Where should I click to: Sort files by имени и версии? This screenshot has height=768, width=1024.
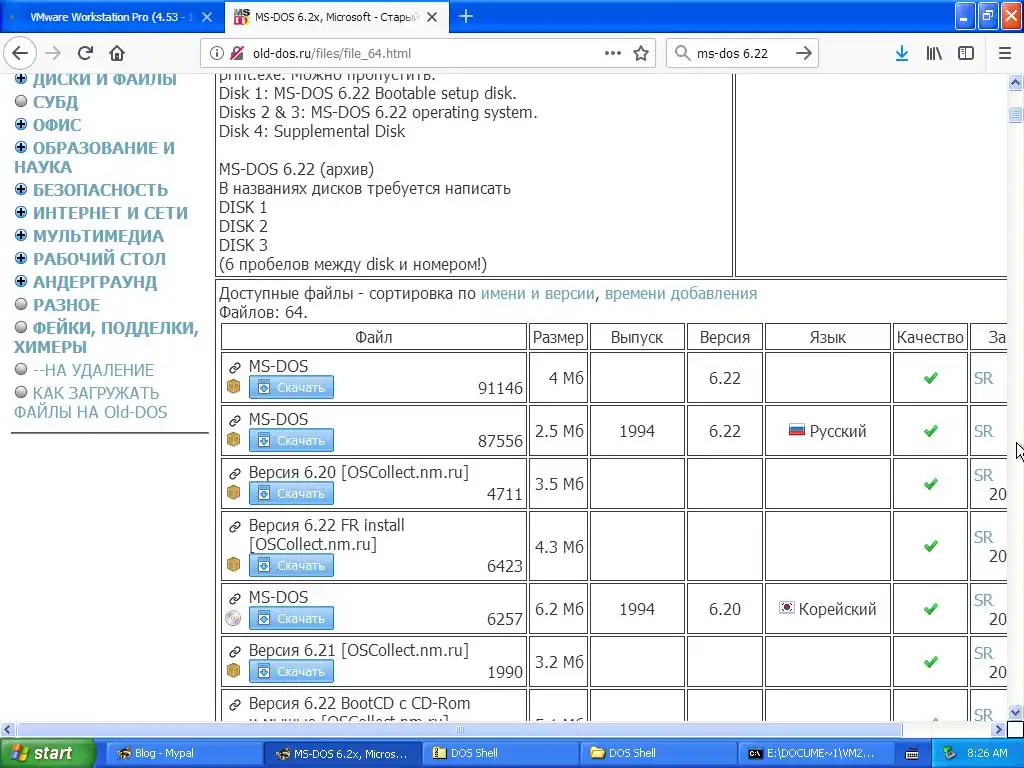(x=537, y=294)
